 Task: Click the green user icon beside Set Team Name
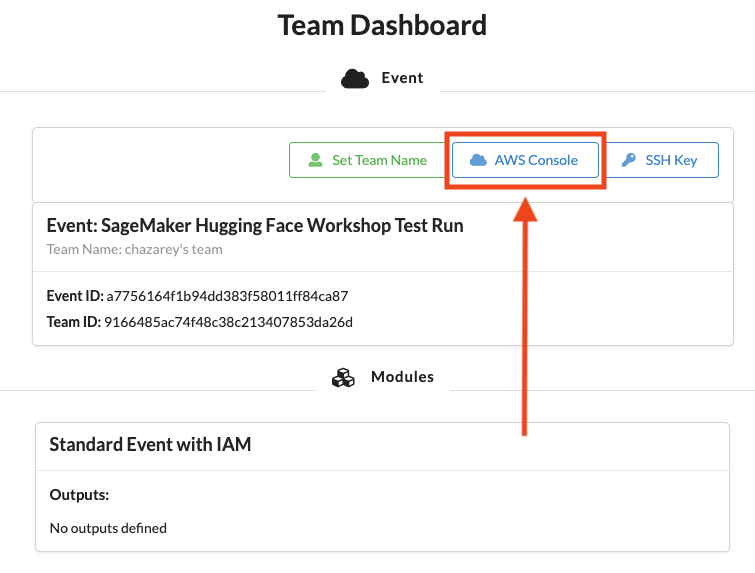(315, 160)
